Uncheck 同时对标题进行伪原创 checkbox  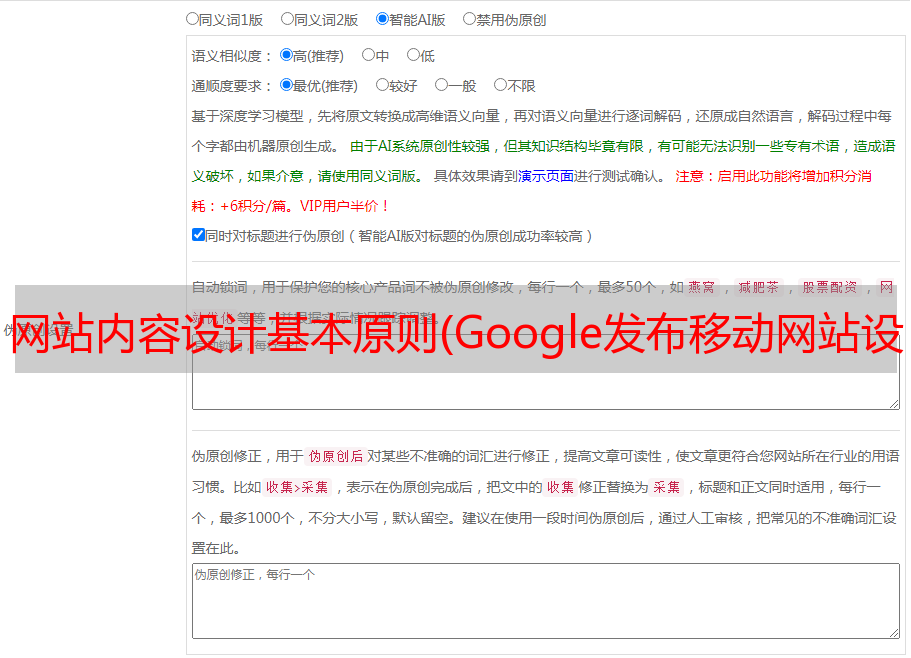pos(198,235)
